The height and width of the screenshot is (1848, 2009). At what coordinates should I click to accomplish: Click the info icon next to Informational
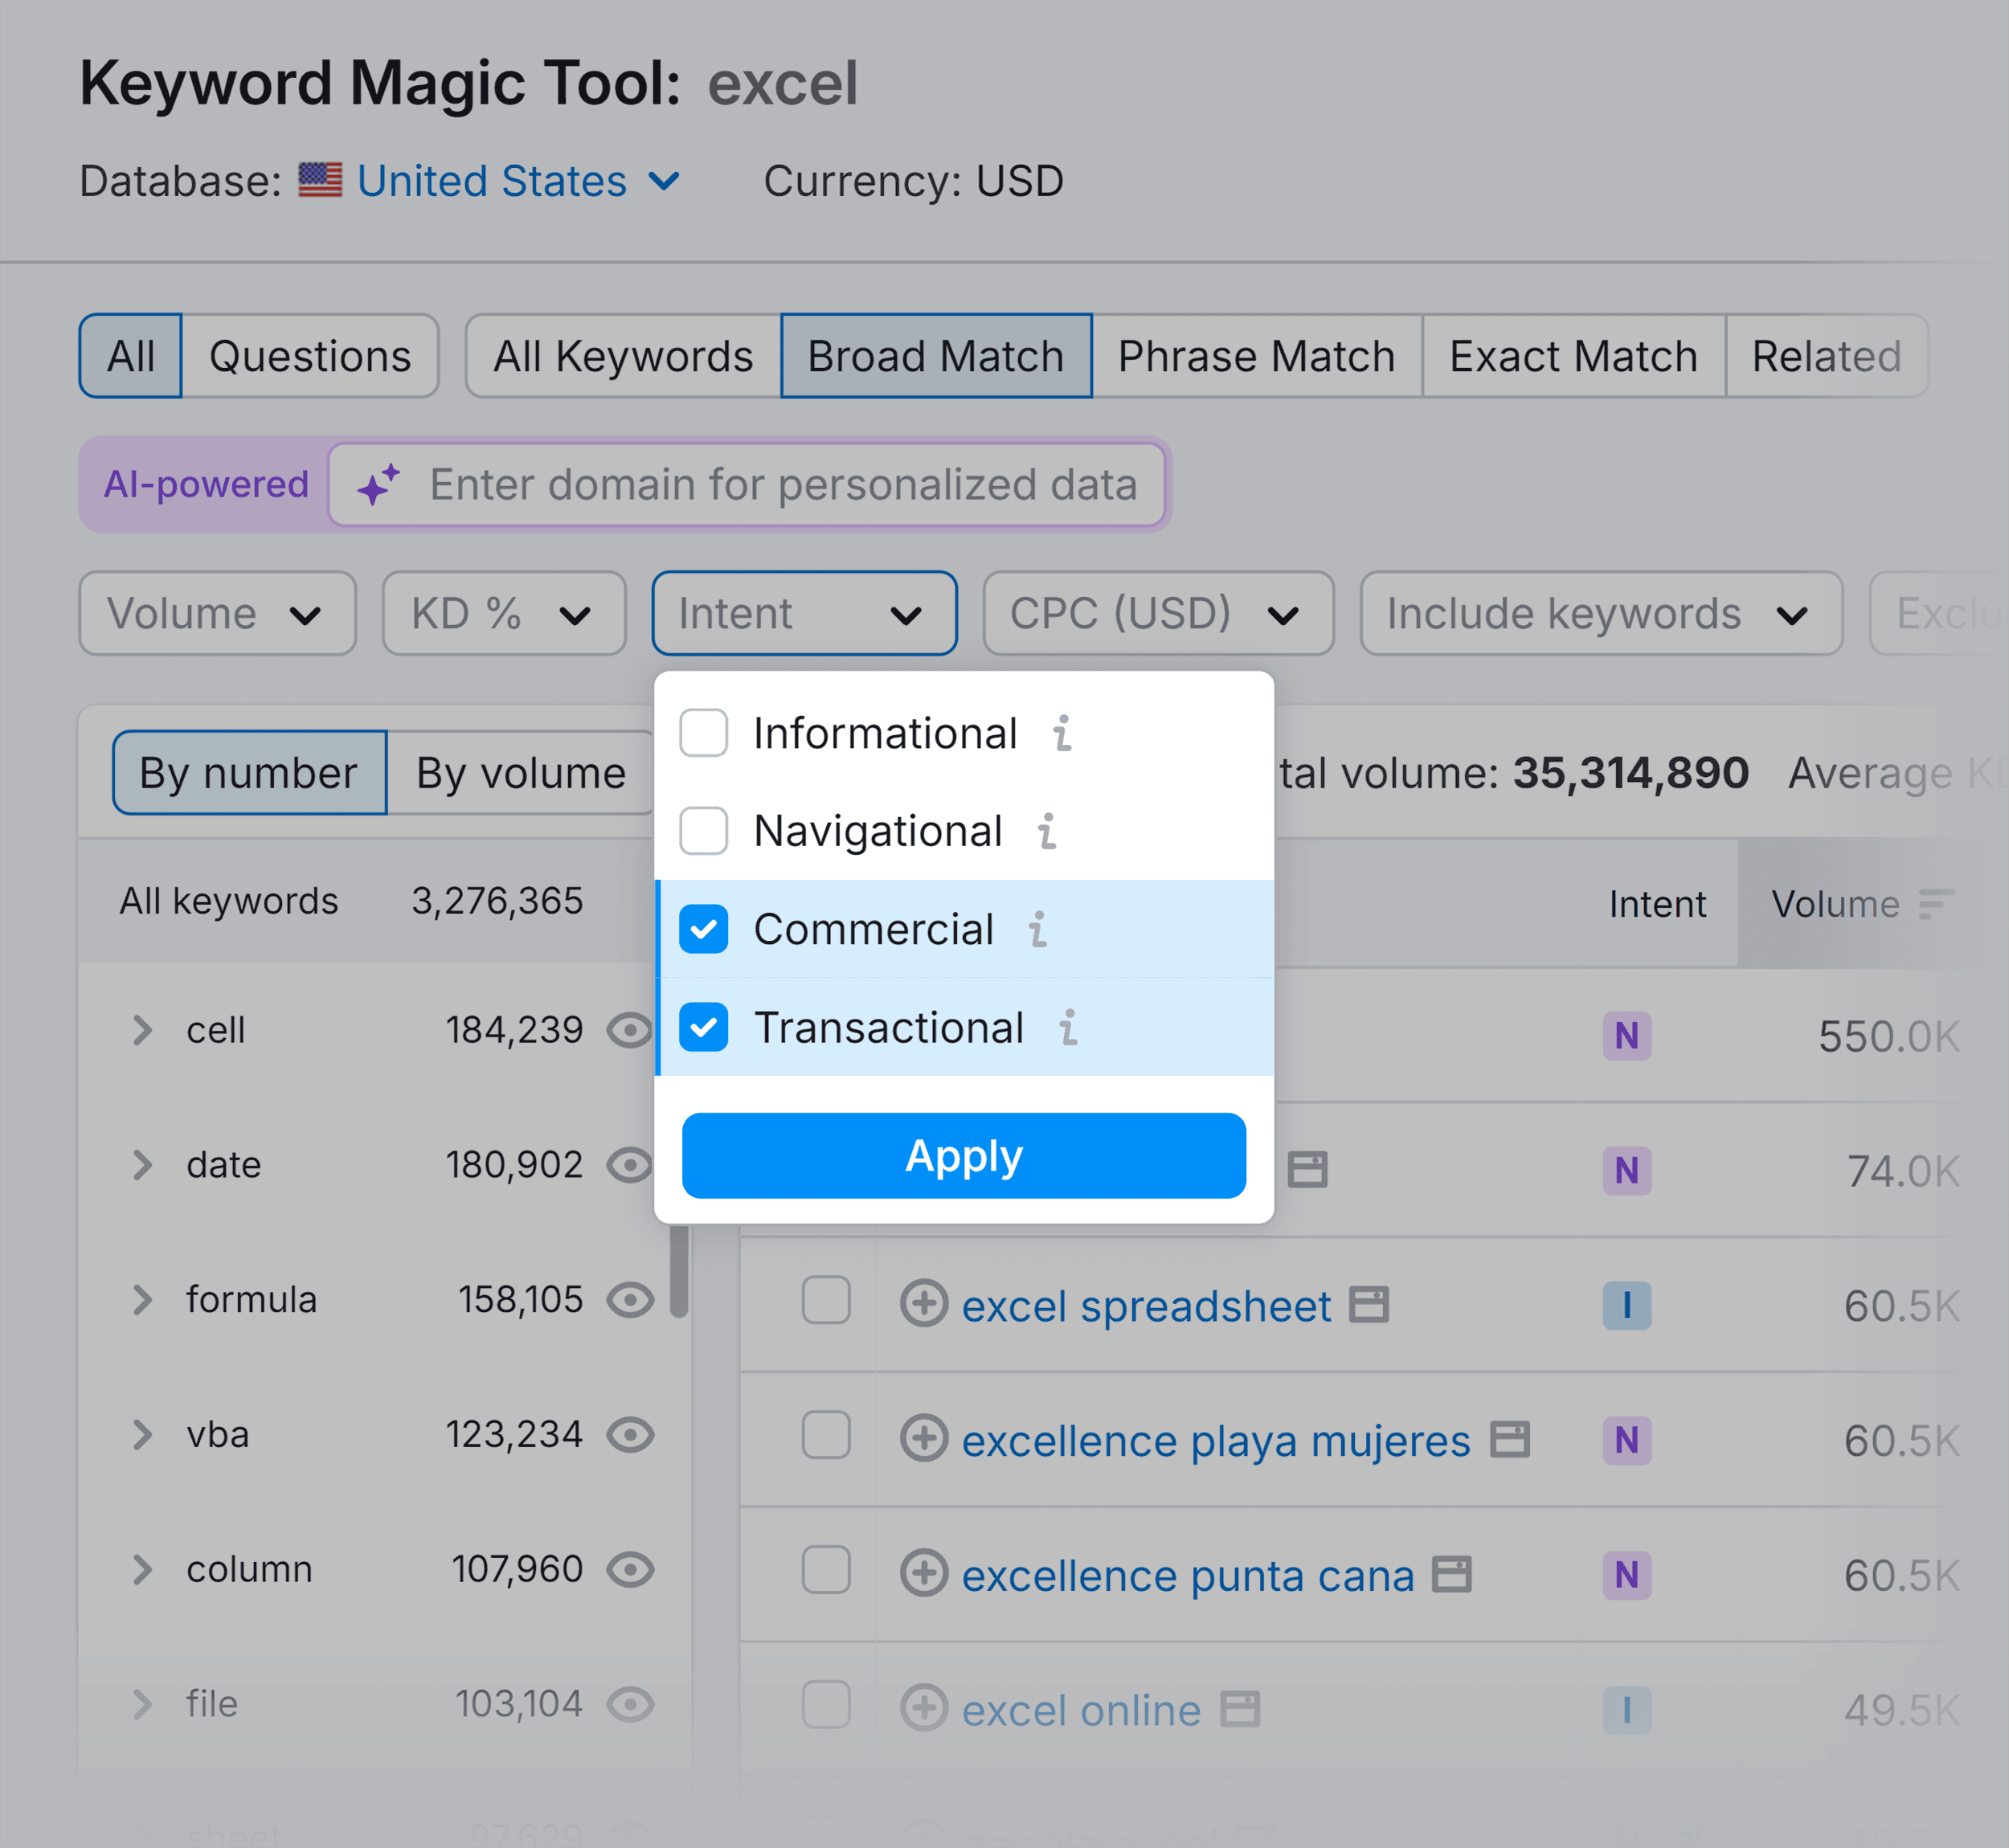point(1062,733)
